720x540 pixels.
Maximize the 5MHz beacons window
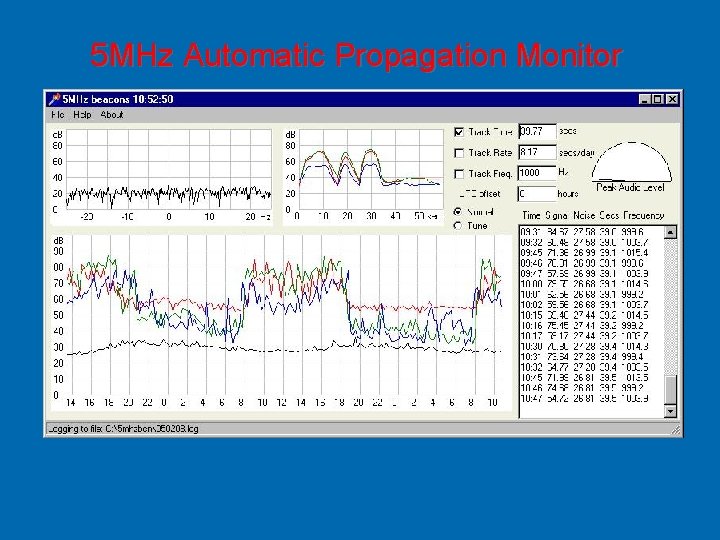(658, 99)
